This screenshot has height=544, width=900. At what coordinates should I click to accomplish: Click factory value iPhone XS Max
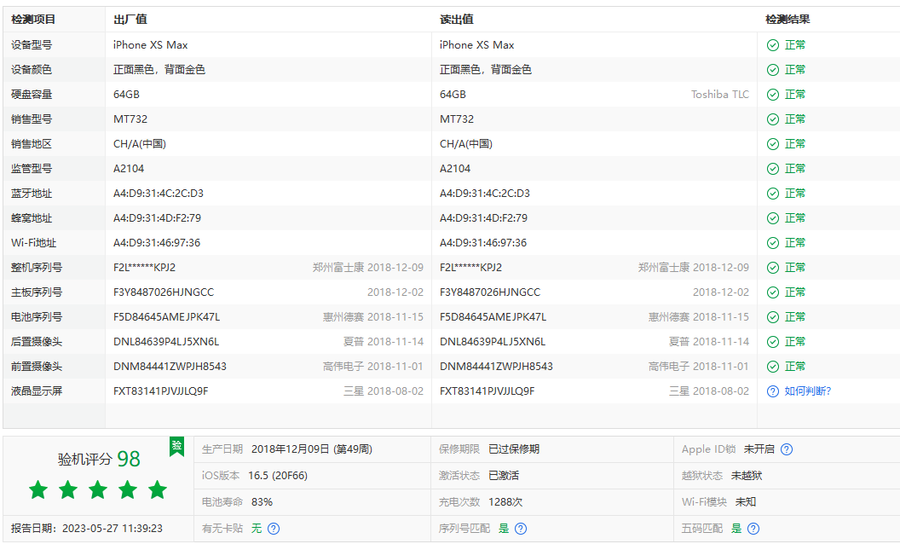(150, 45)
